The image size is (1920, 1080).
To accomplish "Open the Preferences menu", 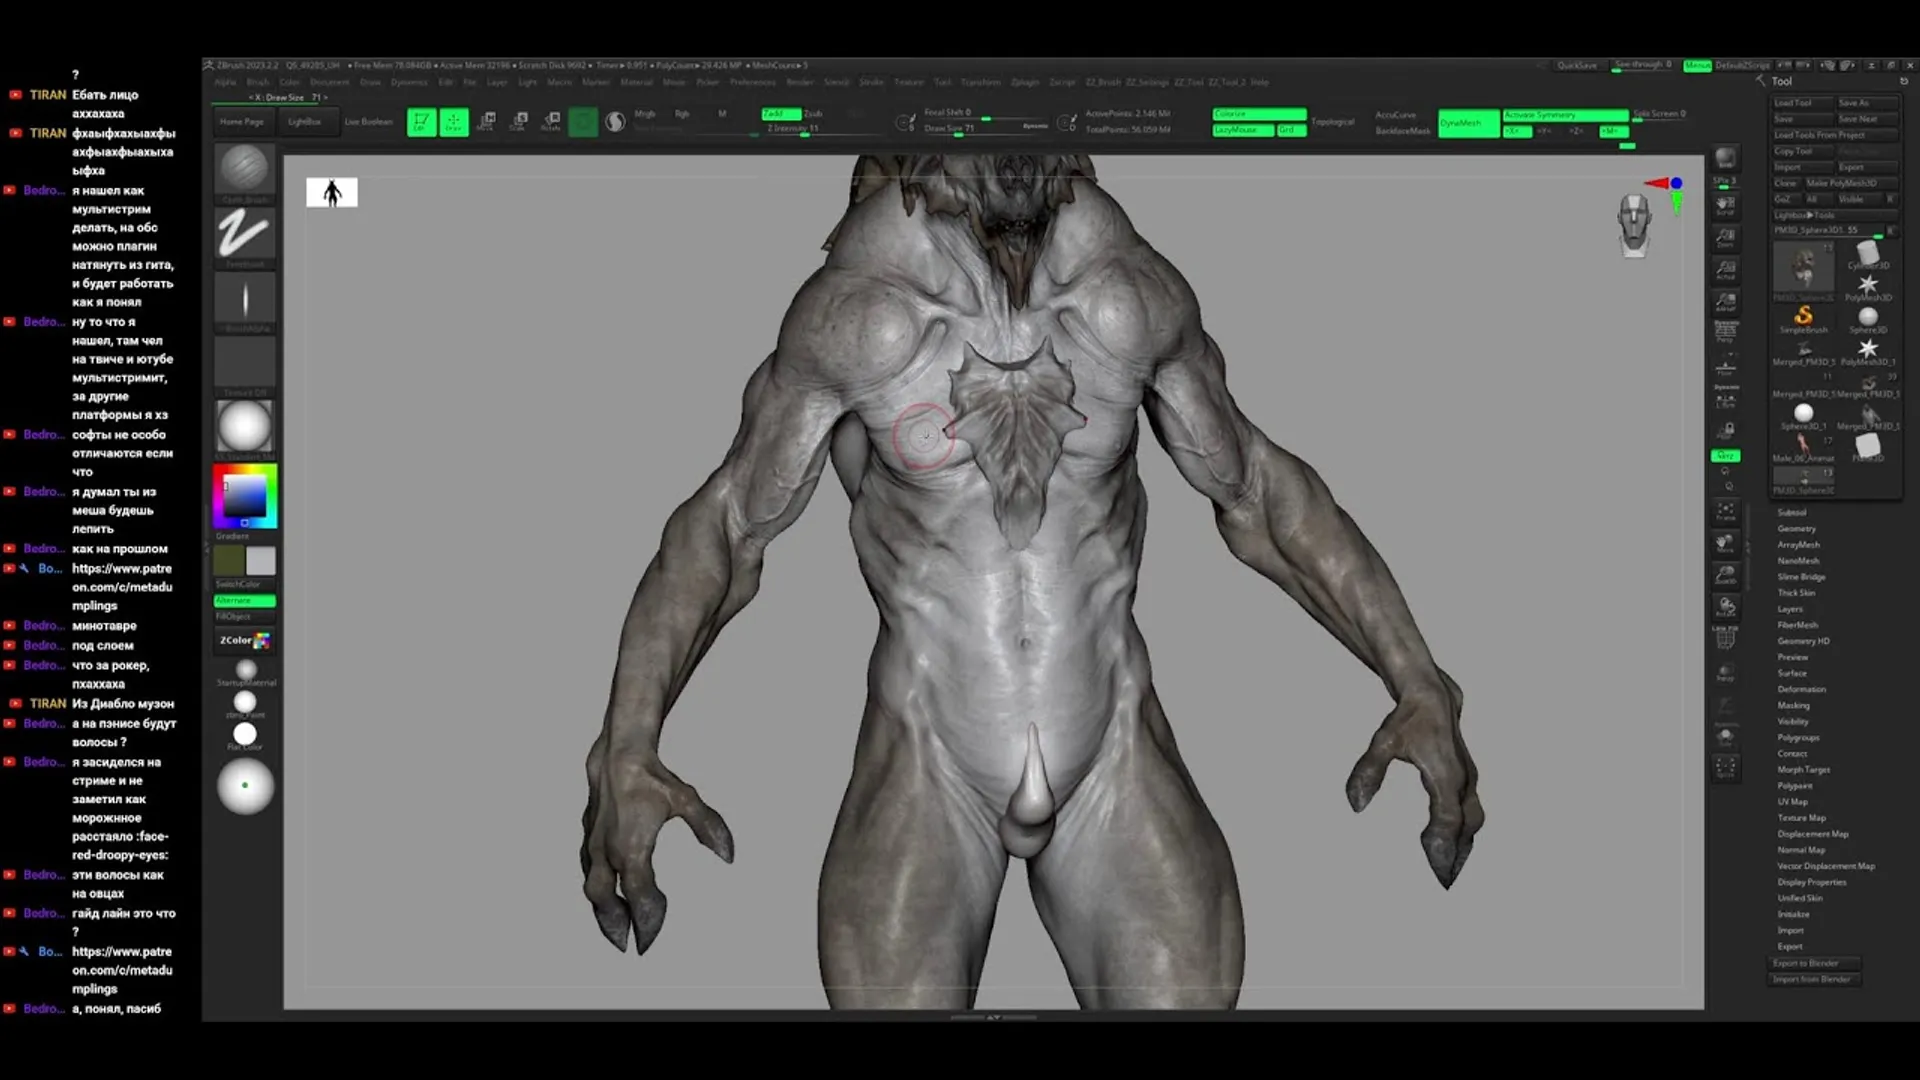I will pyautogui.click(x=752, y=82).
